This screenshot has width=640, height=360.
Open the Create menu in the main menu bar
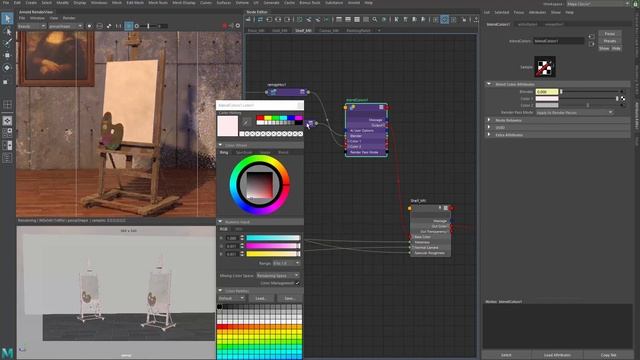pos(31,2)
